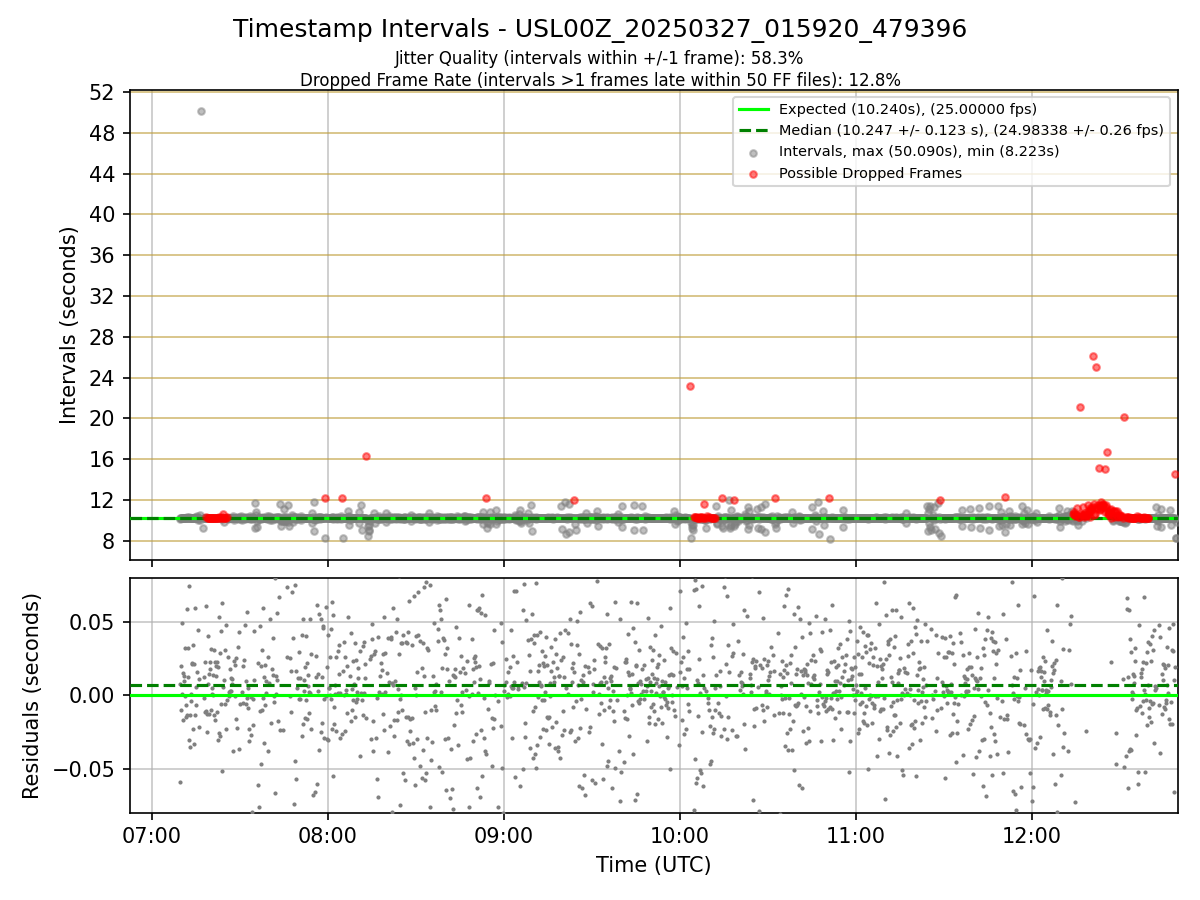Click the gray dot marker sample in legend

coord(754,152)
